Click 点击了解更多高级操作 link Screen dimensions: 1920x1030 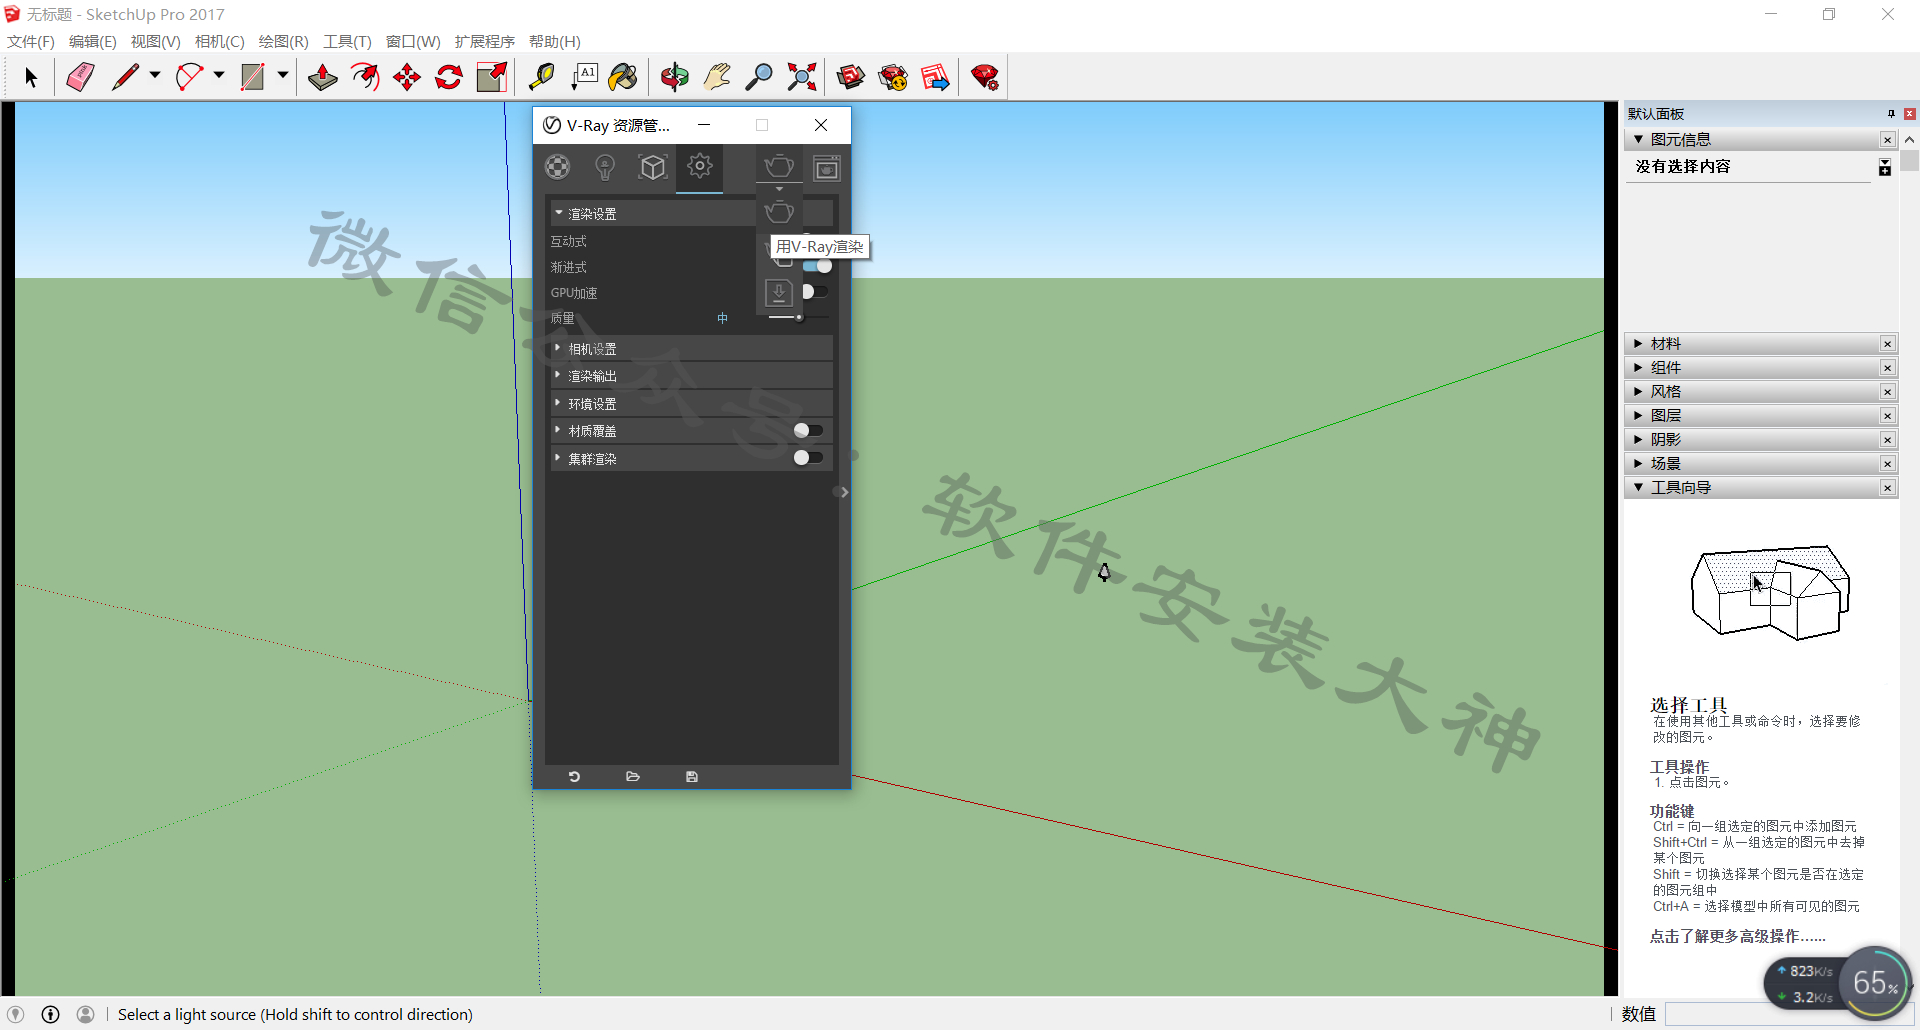(1737, 936)
